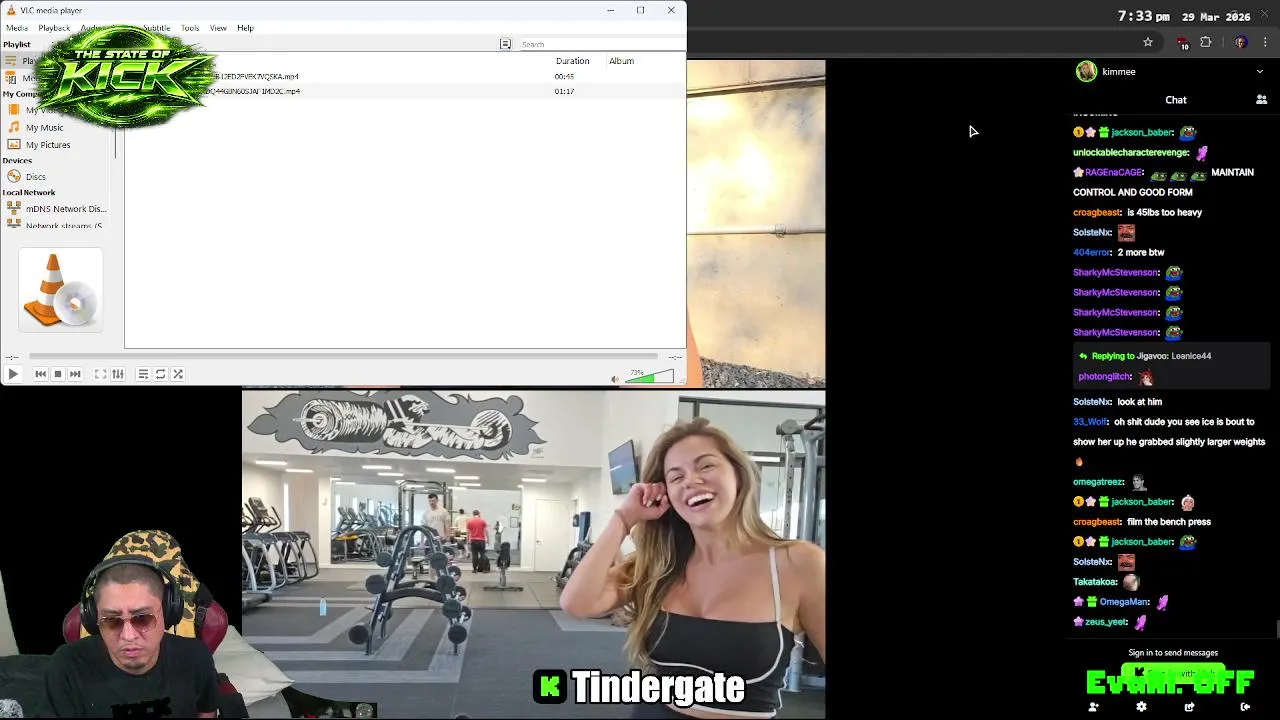Viewport: 1280px width, 720px height.
Task: Expand the kimmee channel dropdown chevron
Action: [1259, 72]
